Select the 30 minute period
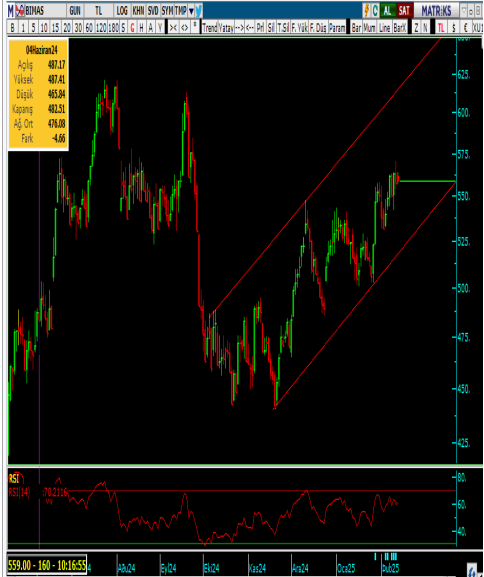 pyautogui.click(x=78, y=28)
